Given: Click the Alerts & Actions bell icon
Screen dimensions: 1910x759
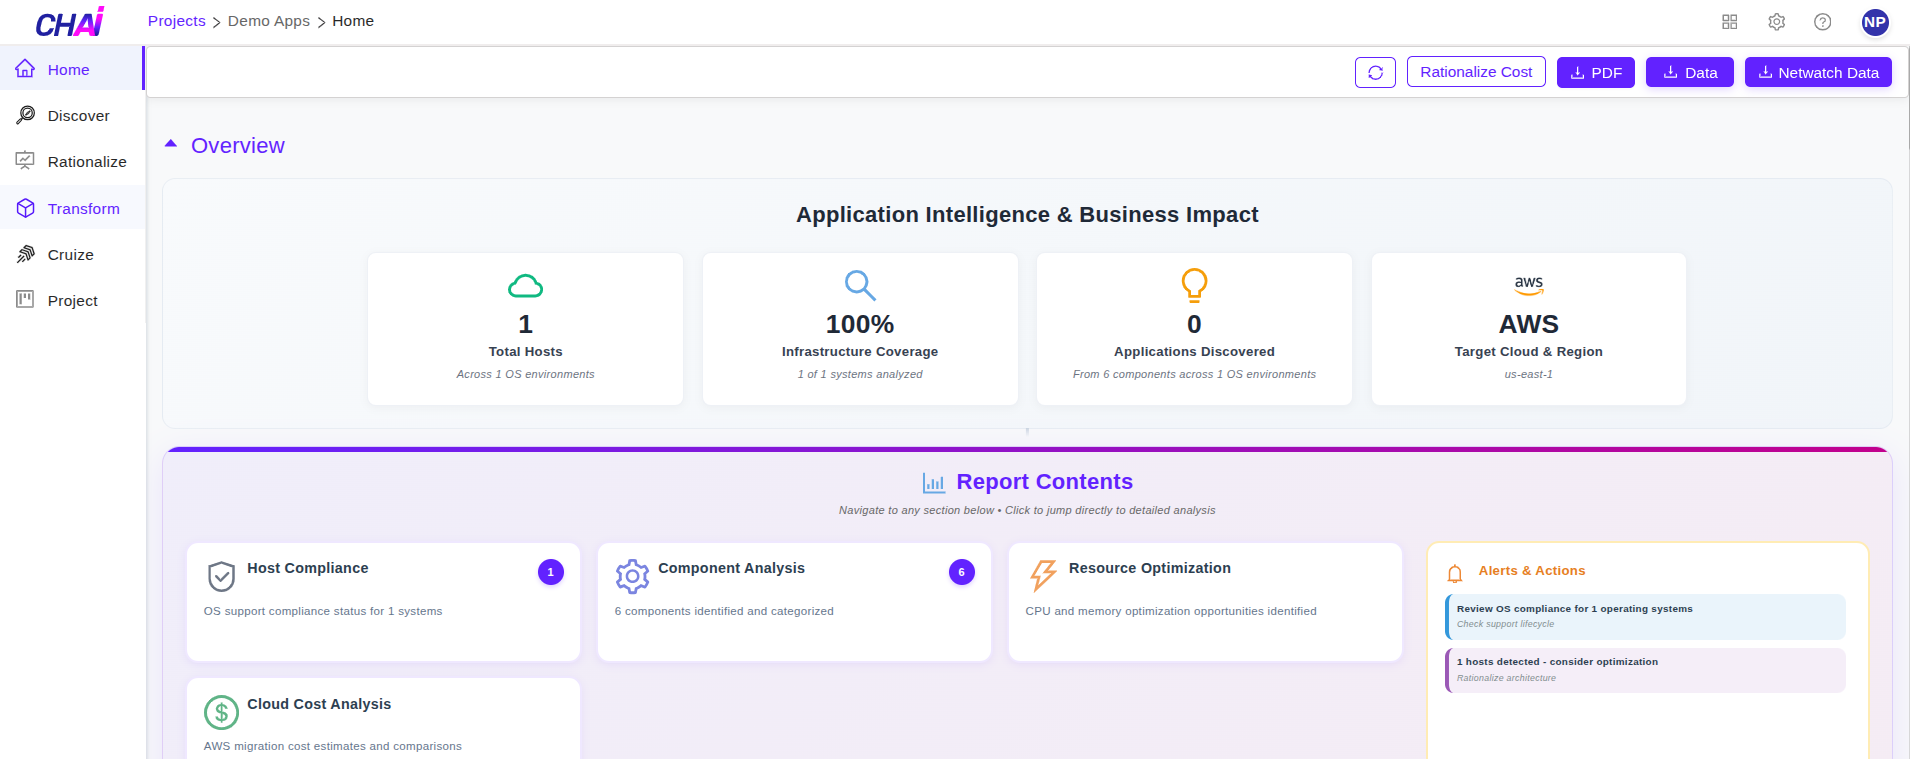Looking at the screenshot, I should point(1455,573).
